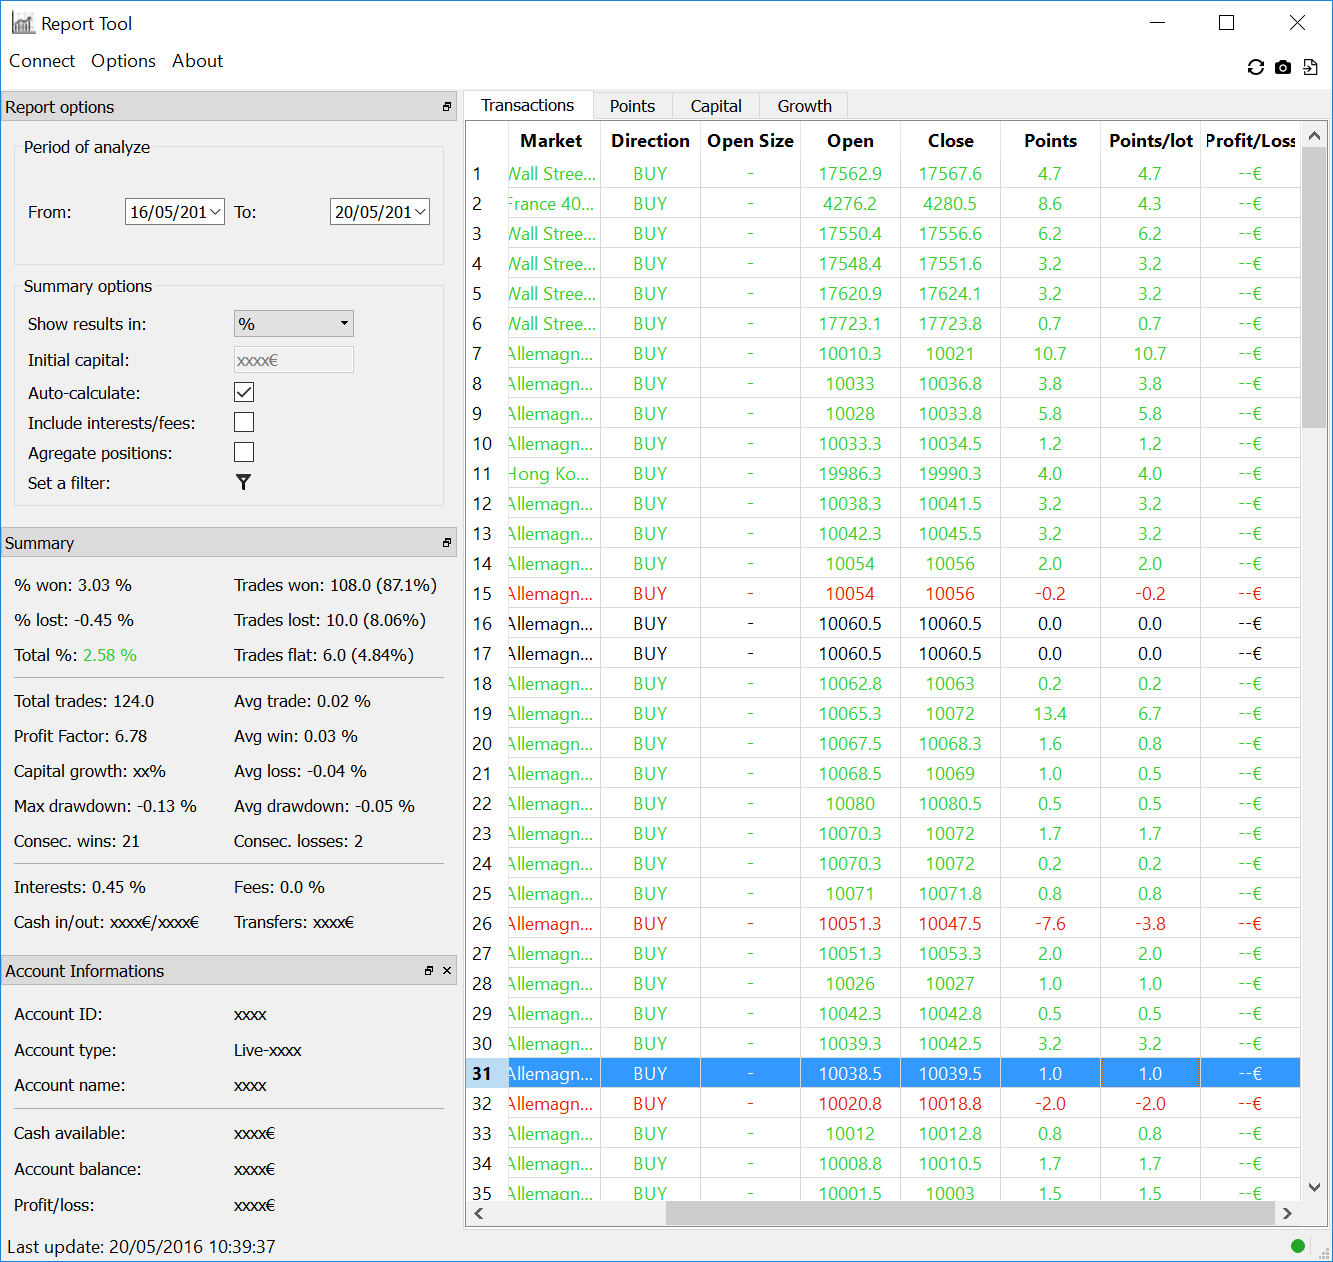1333x1262 pixels.
Task: Click the export report icon
Action: tap(1310, 67)
